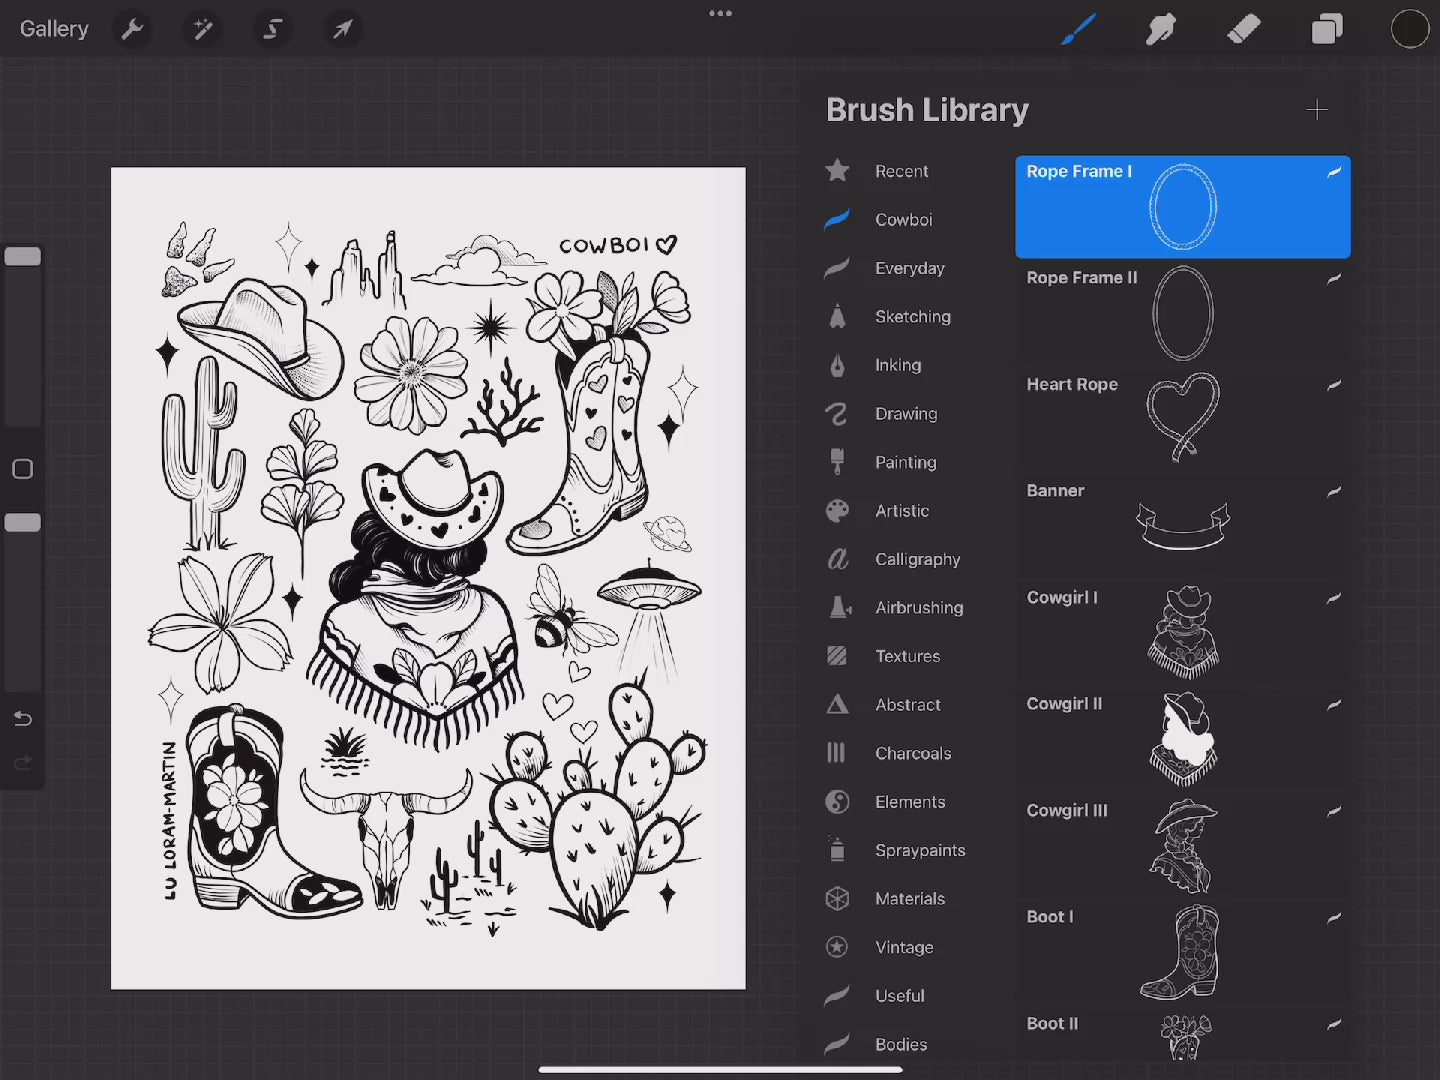Undo the last action
The width and height of the screenshot is (1440, 1080).
22,718
